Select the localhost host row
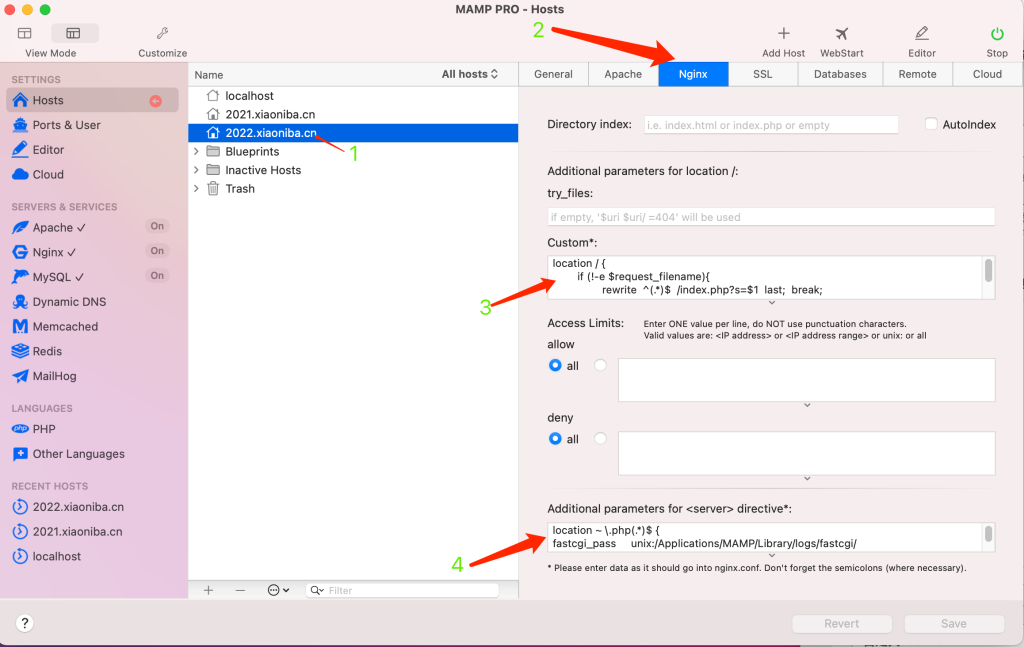 click(353, 95)
